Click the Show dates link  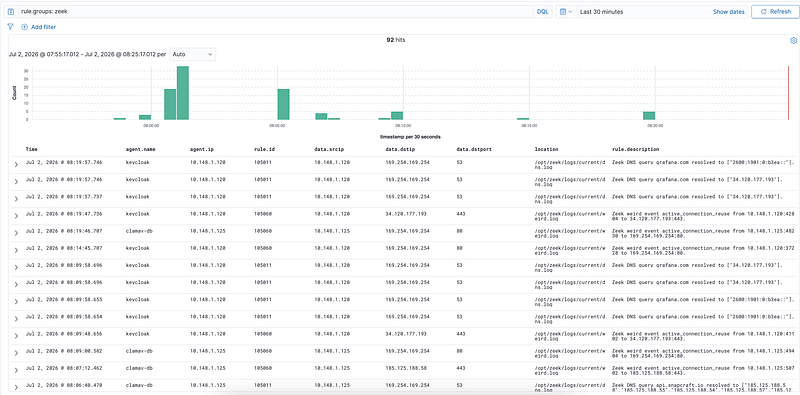coord(729,12)
